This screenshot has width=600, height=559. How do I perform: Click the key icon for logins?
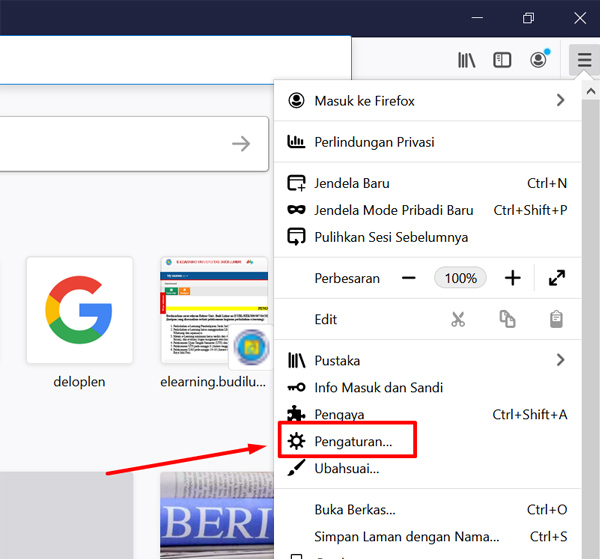tap(296, 388)
